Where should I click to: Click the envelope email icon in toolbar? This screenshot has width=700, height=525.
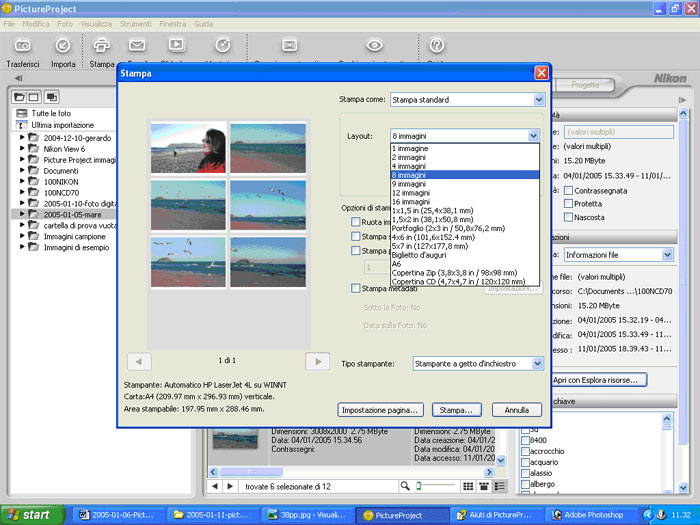[137, 45]
